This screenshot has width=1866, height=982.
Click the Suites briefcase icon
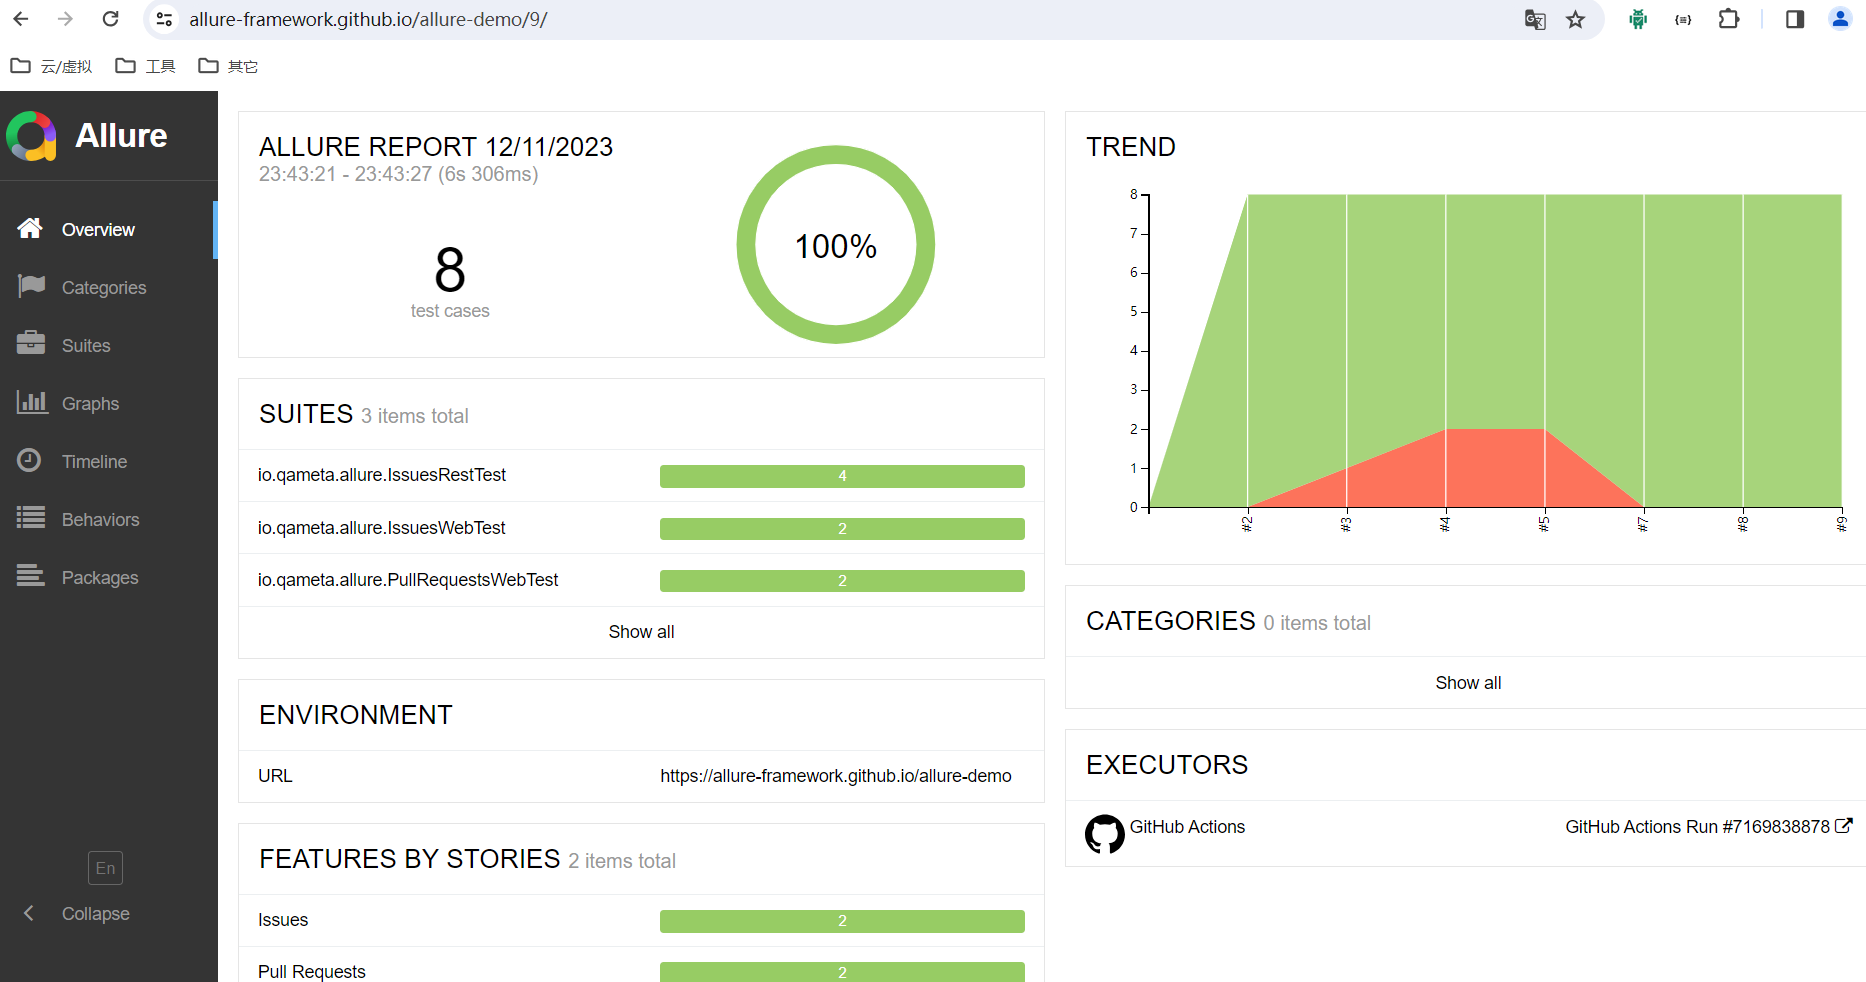point(31,343)
